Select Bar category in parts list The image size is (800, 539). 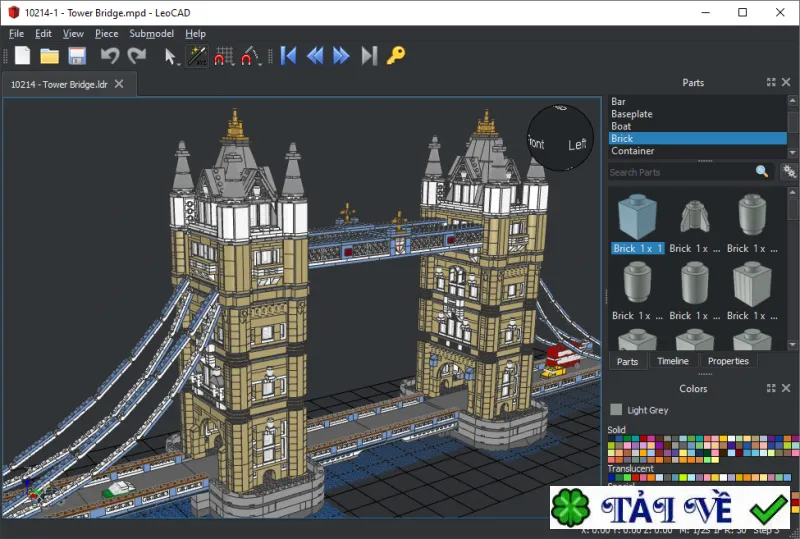697,101
